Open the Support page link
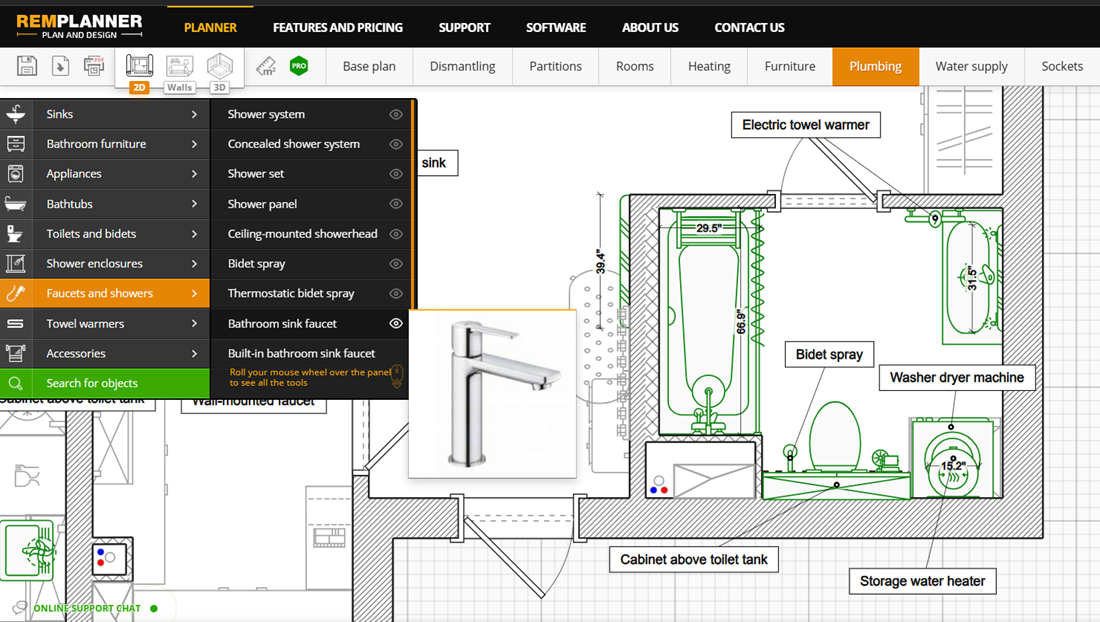 [x=464, y=27]
